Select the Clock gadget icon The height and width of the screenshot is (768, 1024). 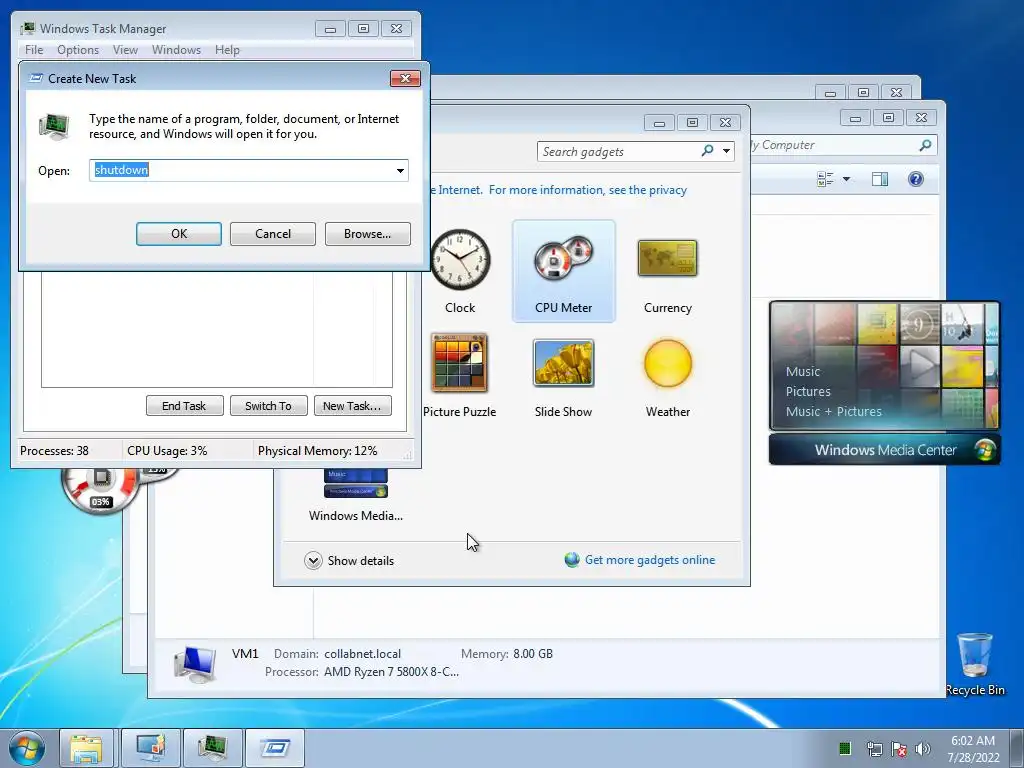pyautogui.click(x=460, y=259)
